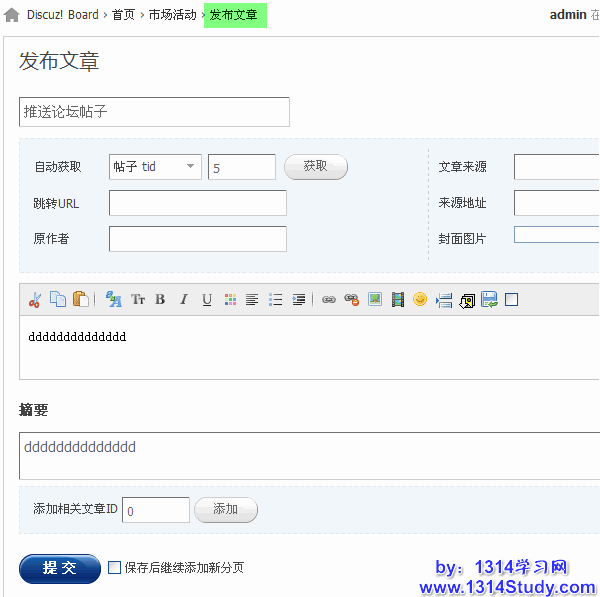600x597 pixels.
Task: Click the 获取 button
Action: pyautogui.click(x=315, y=167)
